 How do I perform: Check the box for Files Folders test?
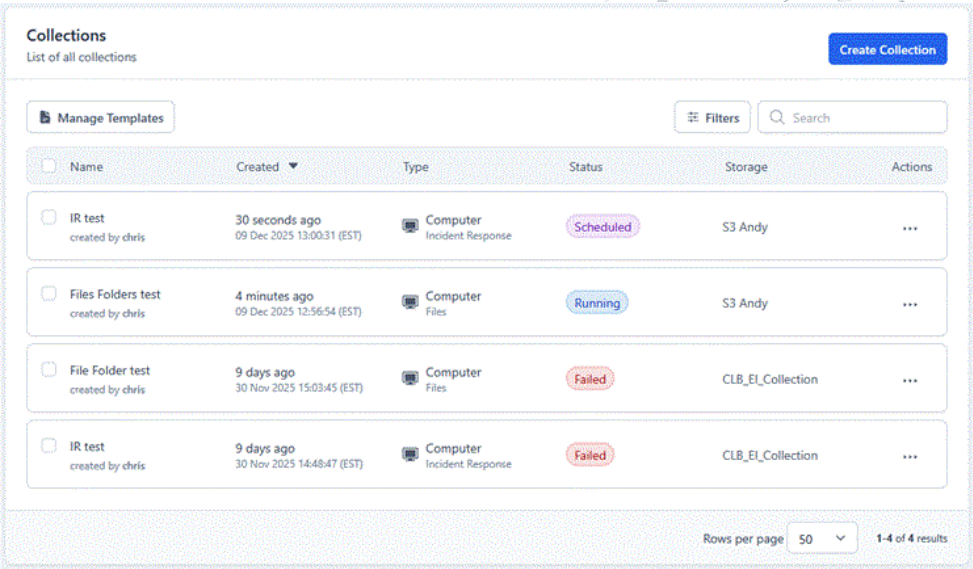point(49,294)
